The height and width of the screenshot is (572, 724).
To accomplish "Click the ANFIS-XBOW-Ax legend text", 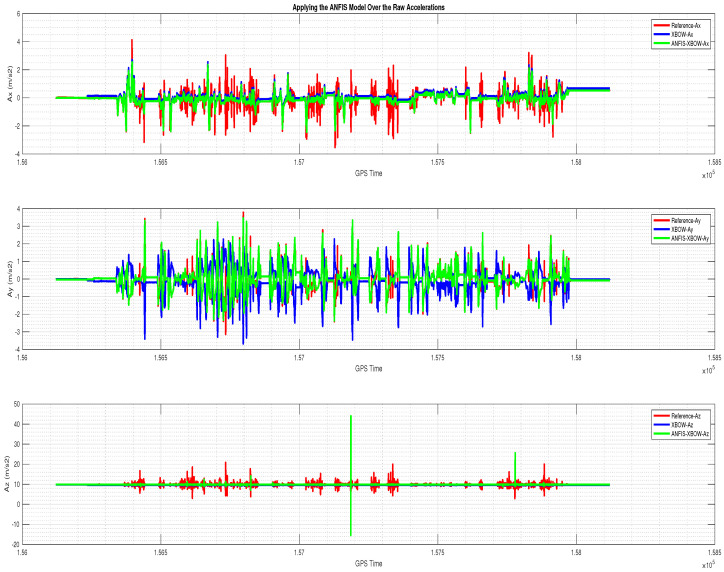I will [x=691, y=44].
